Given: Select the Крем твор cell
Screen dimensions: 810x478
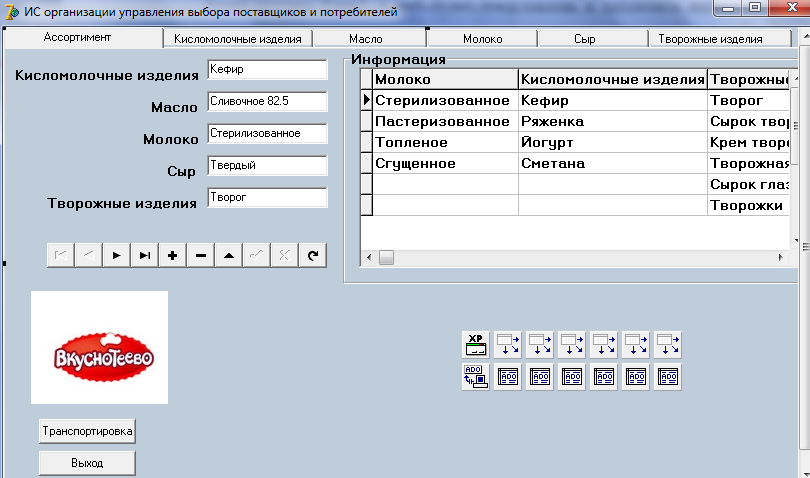Looking at the screenshot, I should pyautogui.click(x=749, y=143).
